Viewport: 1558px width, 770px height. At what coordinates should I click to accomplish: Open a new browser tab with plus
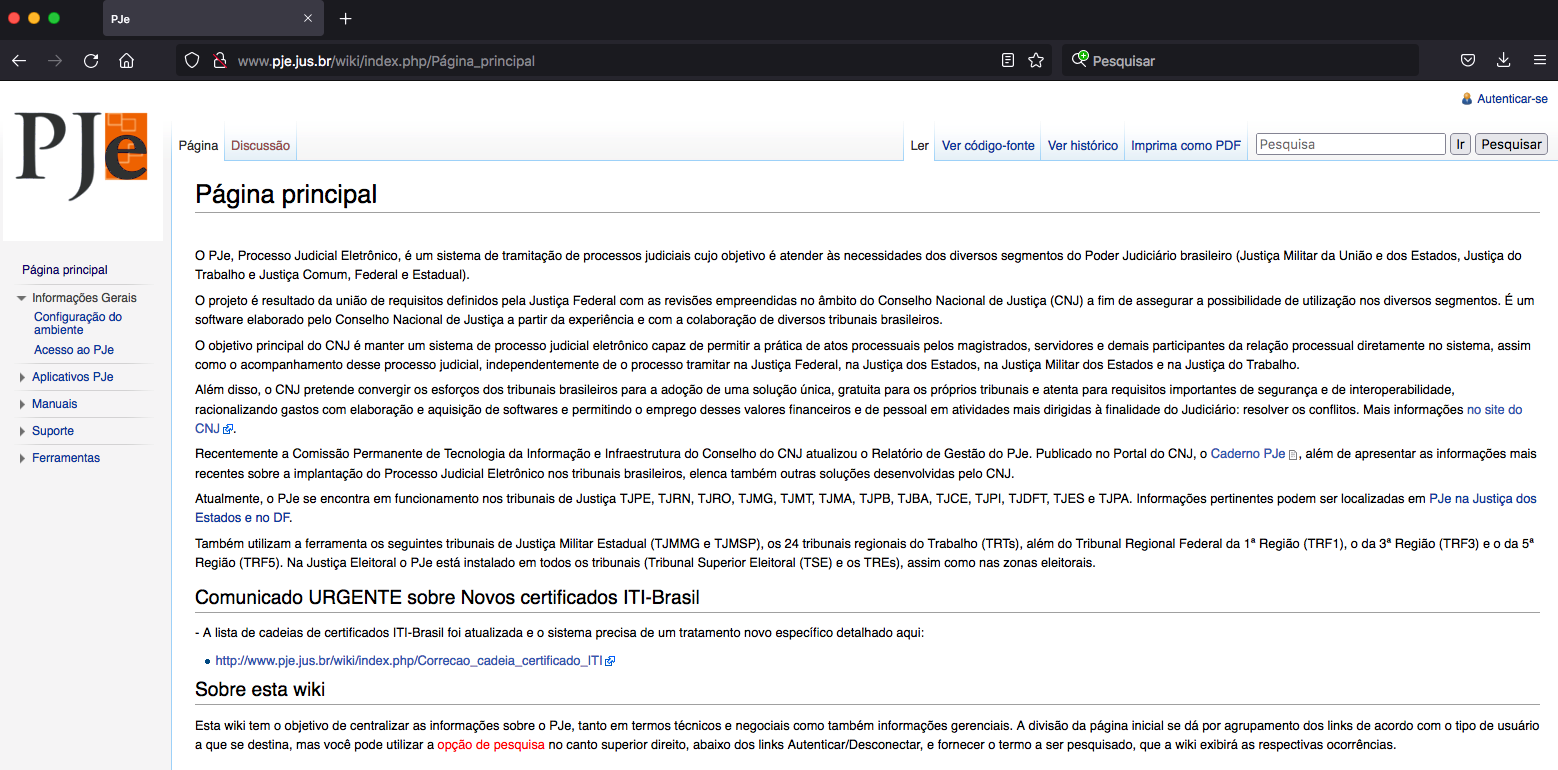(x=346, y=19)
